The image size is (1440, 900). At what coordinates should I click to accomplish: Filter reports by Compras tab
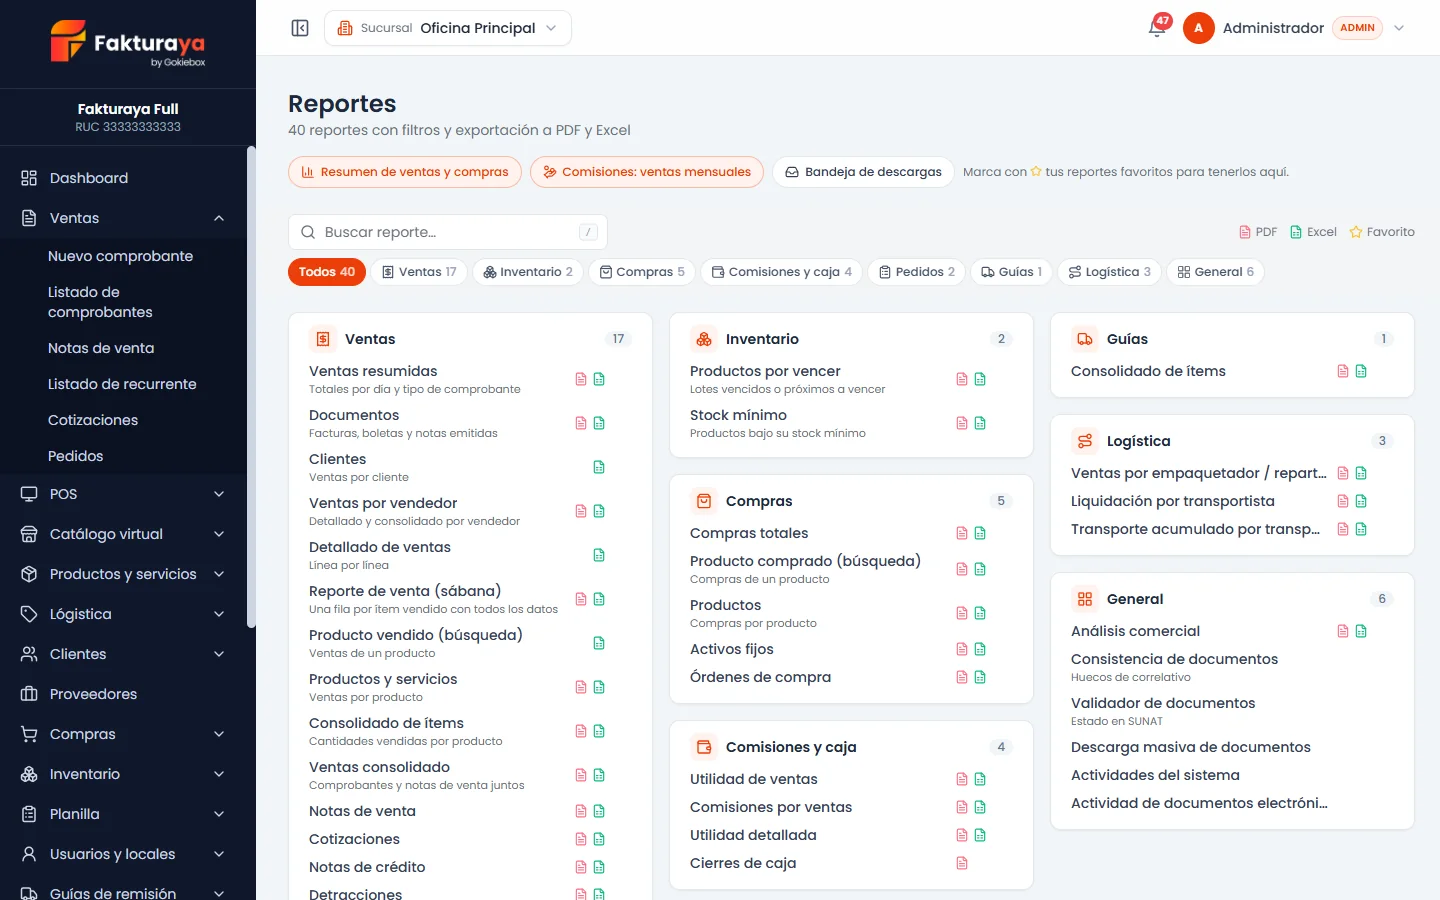click(642, 272)
